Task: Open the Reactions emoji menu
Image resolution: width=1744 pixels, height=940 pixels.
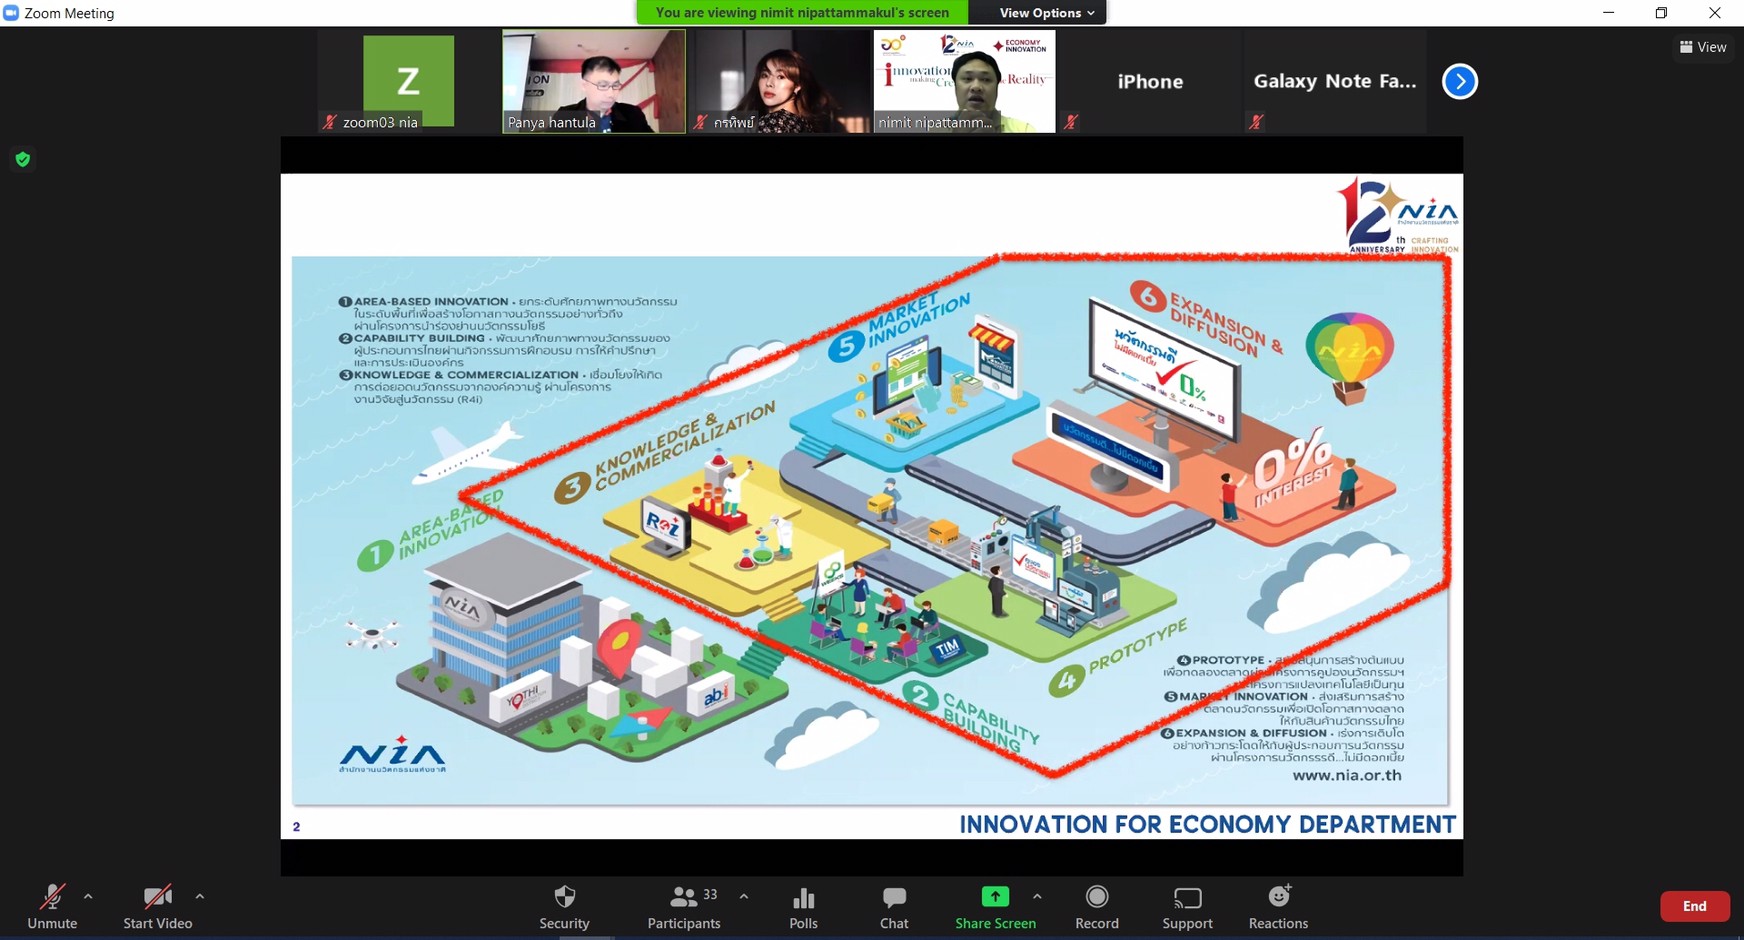Action: point(1278,906)
